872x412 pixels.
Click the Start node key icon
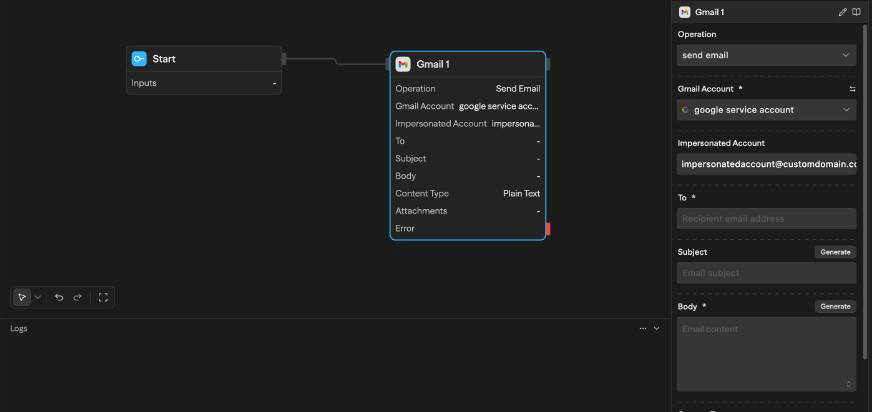(x=139, y=59)
